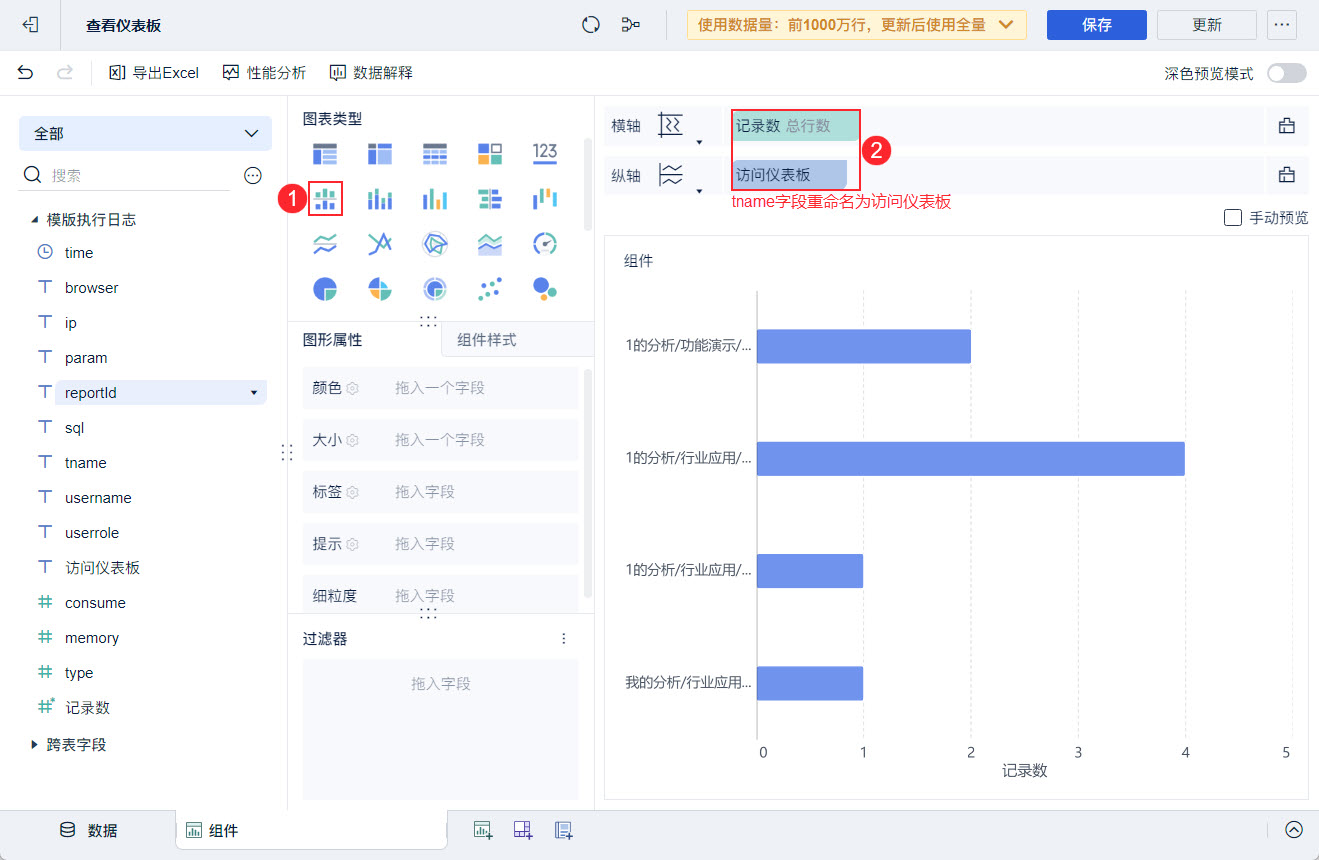Click 性能分析 in the toolbar

tap(264, 73)
